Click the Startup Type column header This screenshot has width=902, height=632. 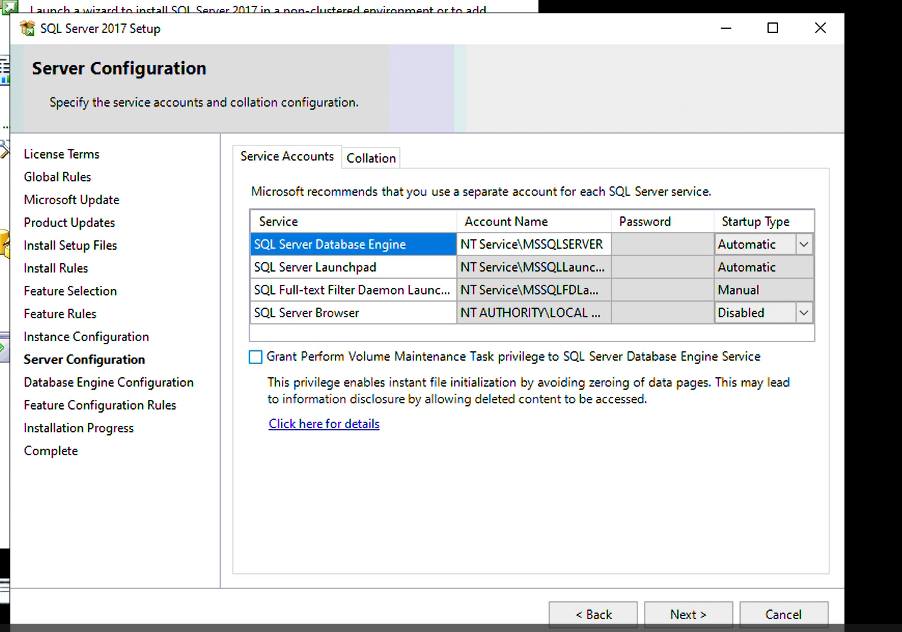click(x=764, y=221)
